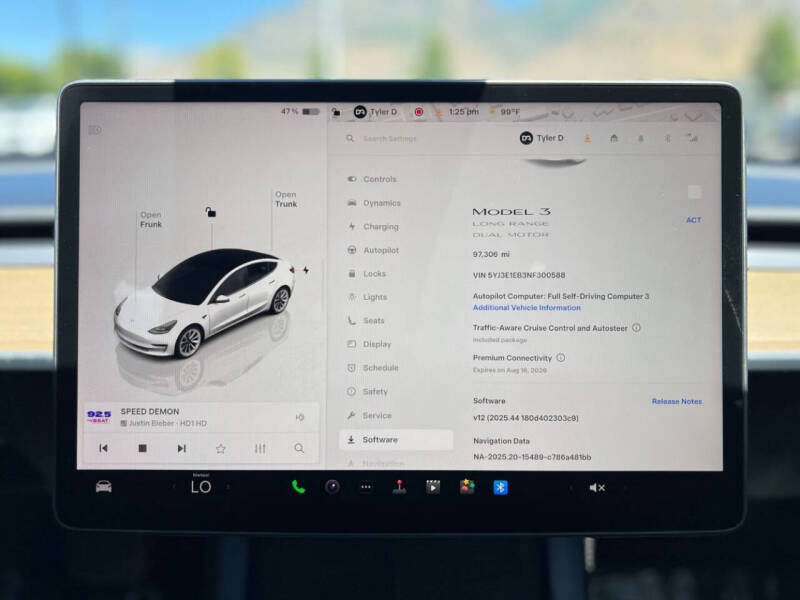The image size is (800, 600).
Task: Tap software version v12 (2025.44...) text
Action: [x=526, y=418]
